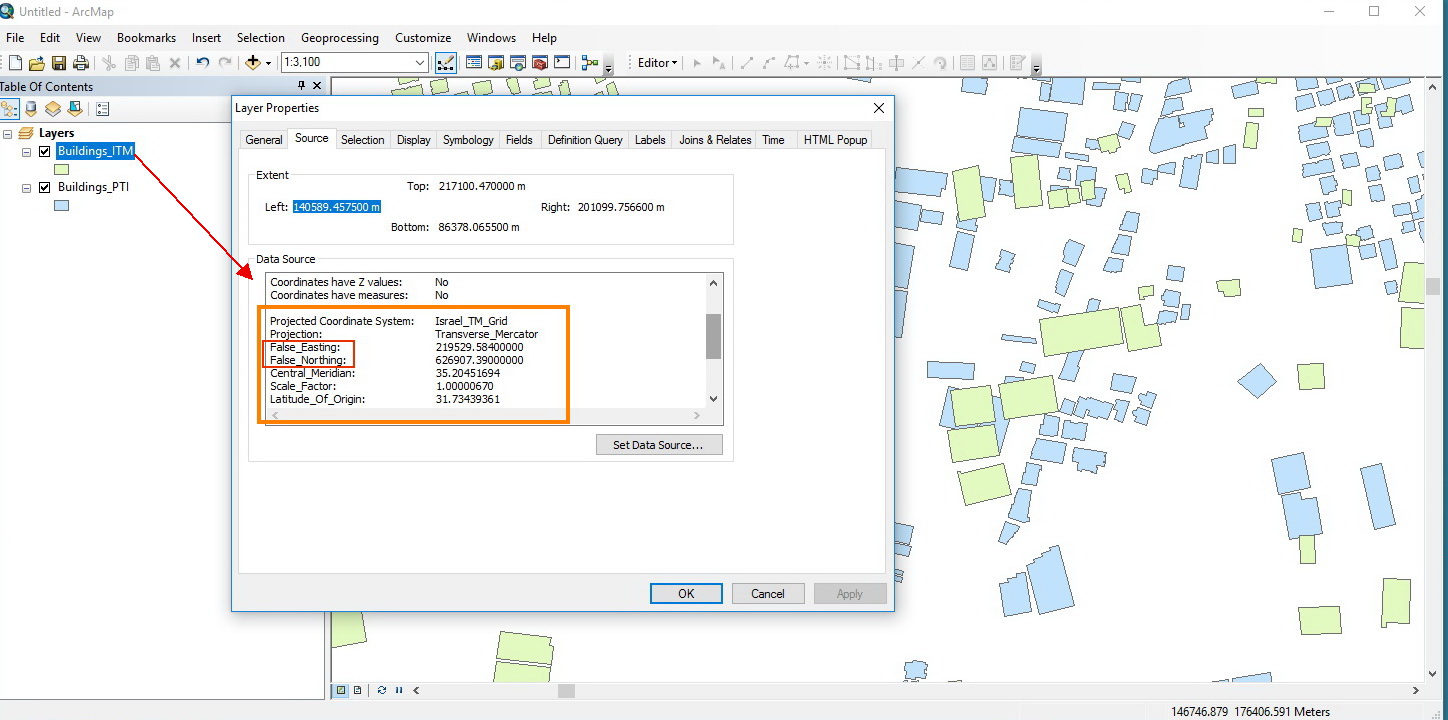Collapse the Layers data frame tree
The image size is (1448, 720).
coord(8,133)
